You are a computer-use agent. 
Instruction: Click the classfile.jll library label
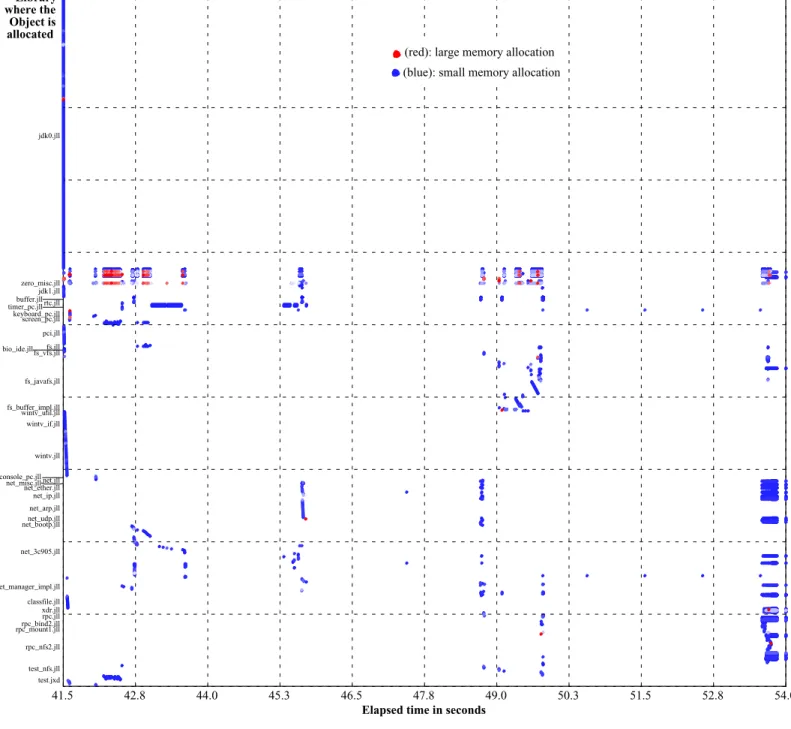(x=43, y=602)
